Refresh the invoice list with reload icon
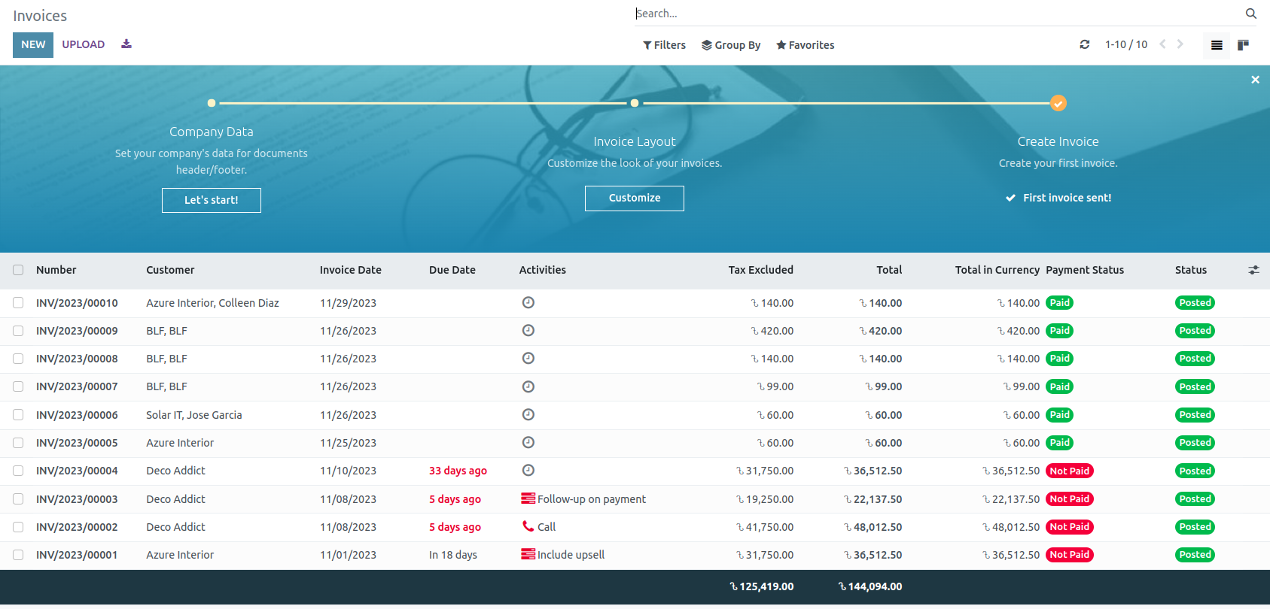 pos(1084,45)
